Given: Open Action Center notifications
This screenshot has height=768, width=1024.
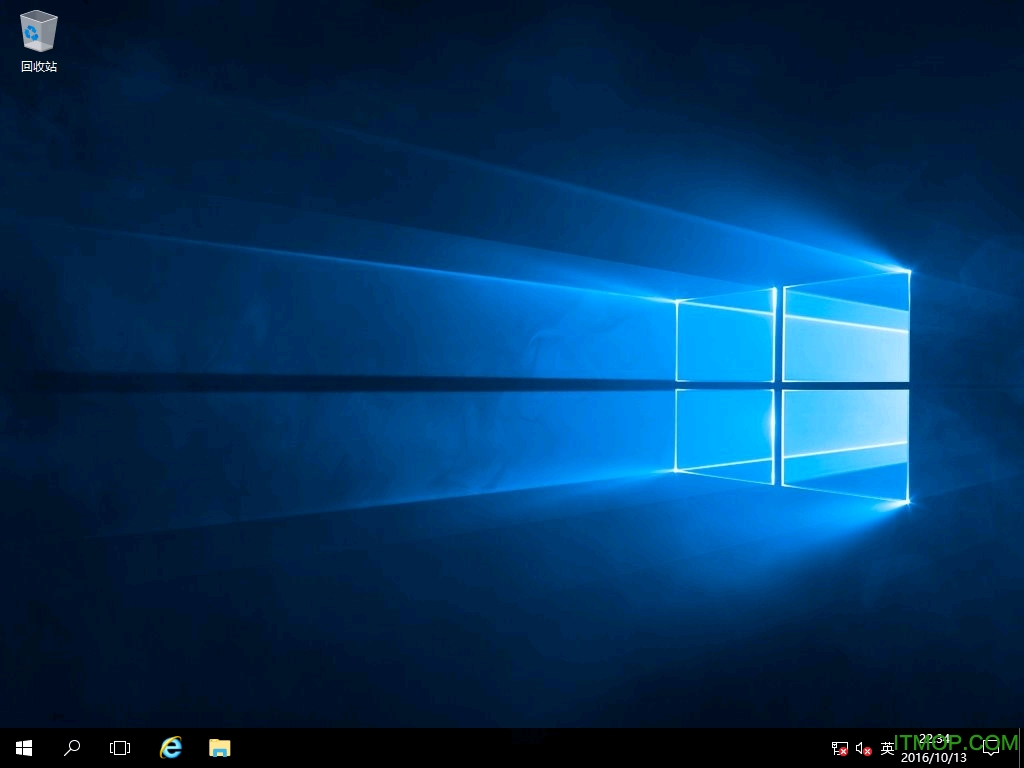Looking at the screenshot, I should [x=993, y=747].
